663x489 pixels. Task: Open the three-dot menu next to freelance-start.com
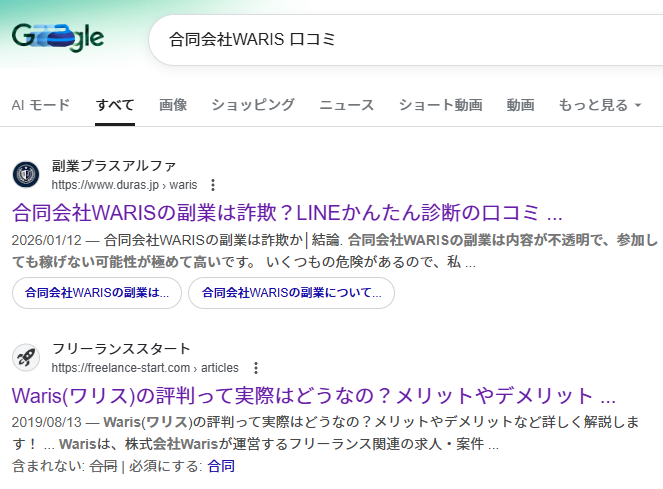pos(256,368)
